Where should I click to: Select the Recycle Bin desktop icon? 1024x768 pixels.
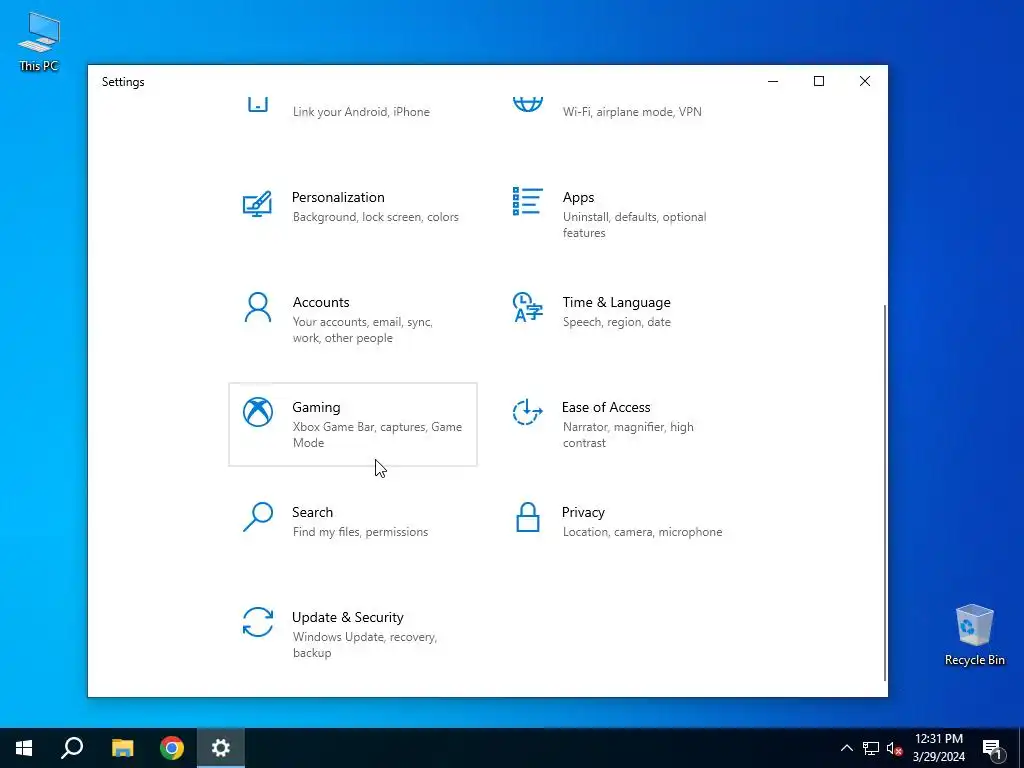[974, 635]
